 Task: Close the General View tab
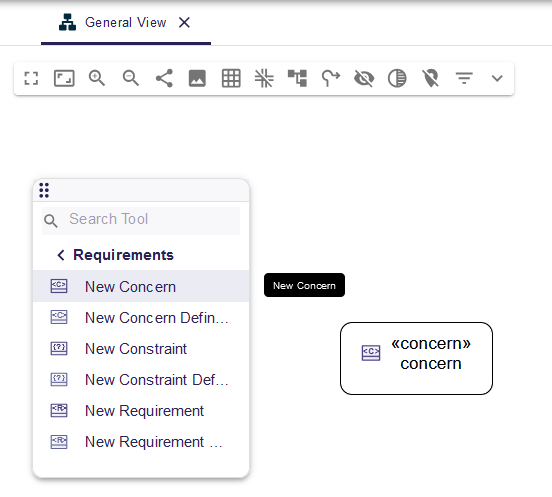[184, 23]
